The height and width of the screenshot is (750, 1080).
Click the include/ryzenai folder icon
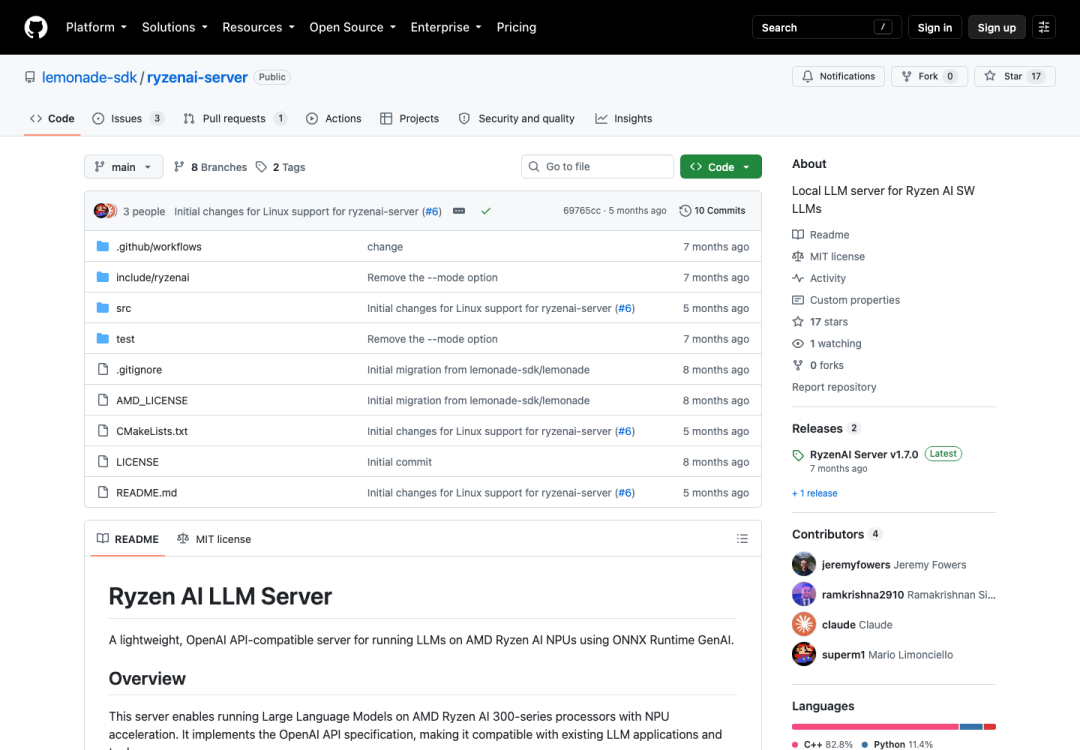(103, 277)
